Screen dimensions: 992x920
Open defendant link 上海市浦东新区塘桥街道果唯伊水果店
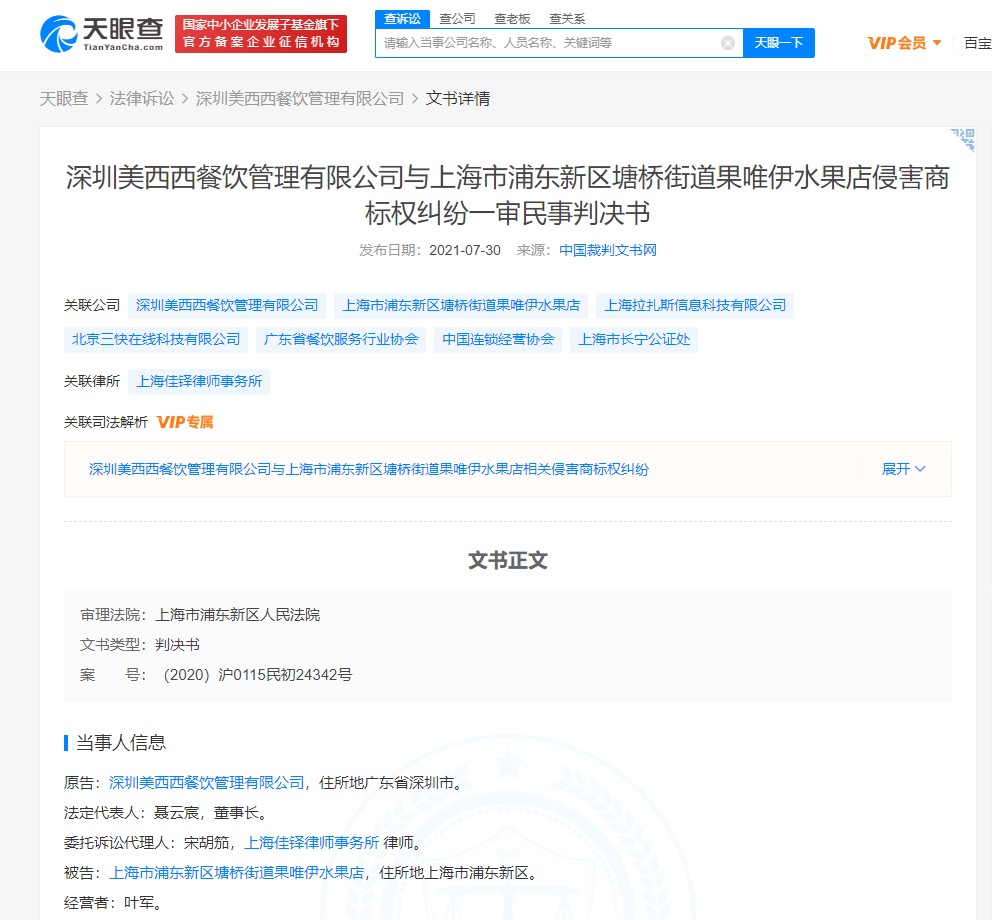(237, 873)
